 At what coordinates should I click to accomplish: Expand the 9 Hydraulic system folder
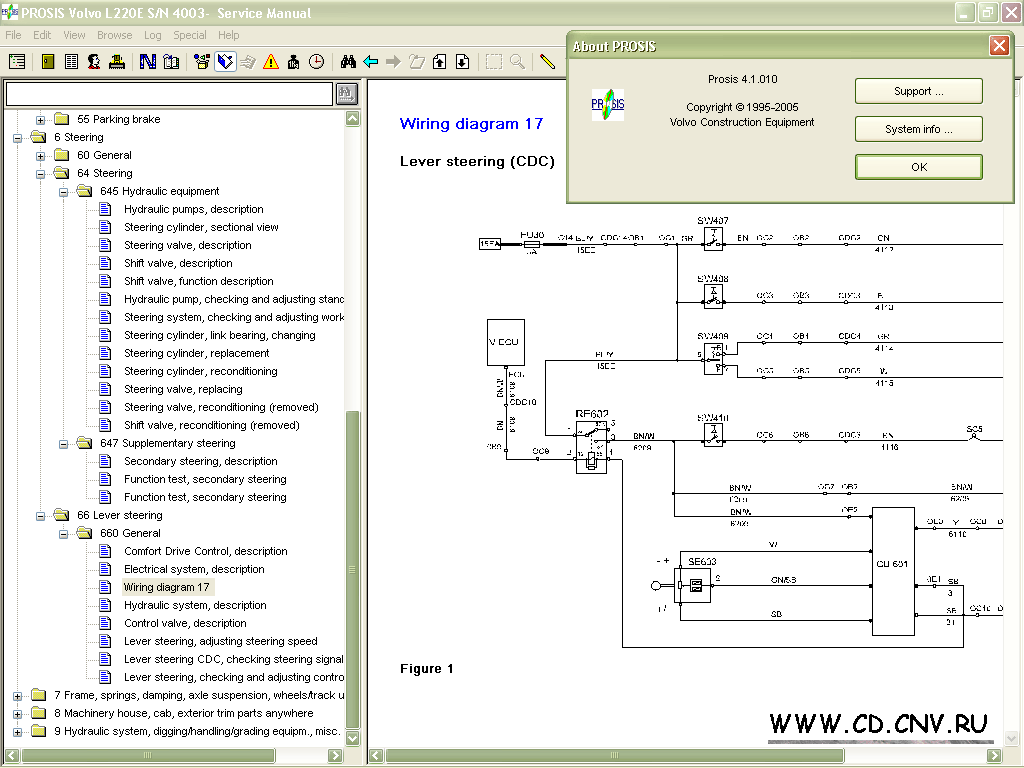18,732
